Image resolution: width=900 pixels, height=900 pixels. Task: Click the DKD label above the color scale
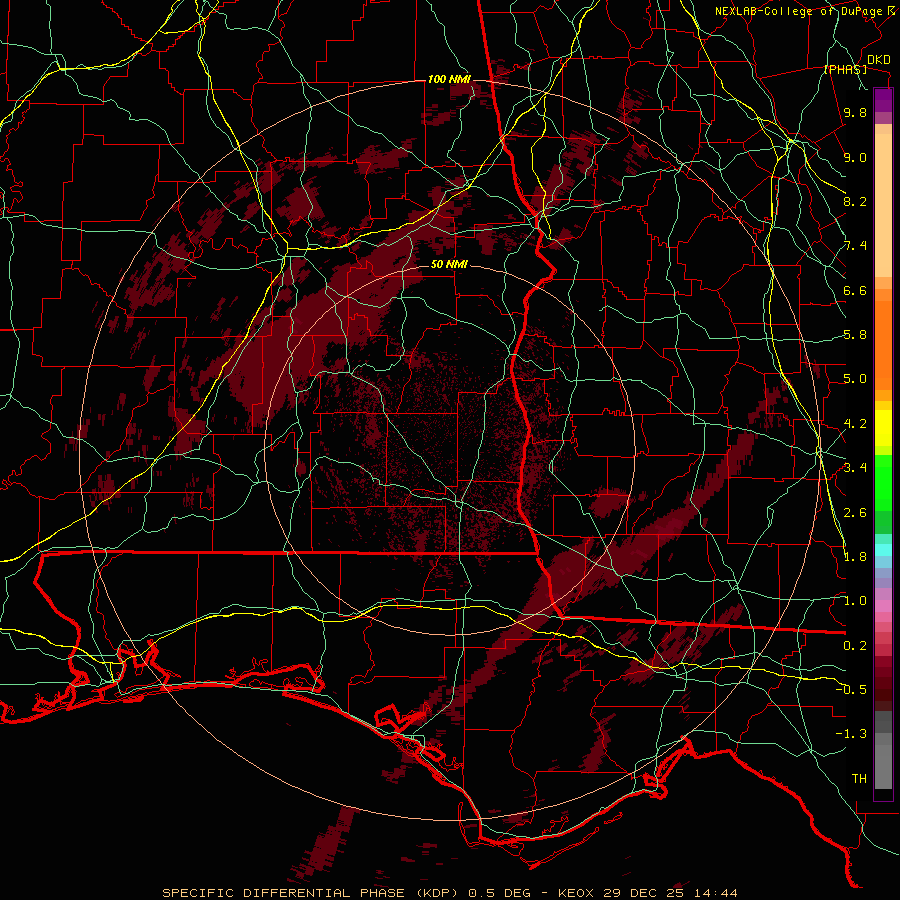click(x=879, y=60)
